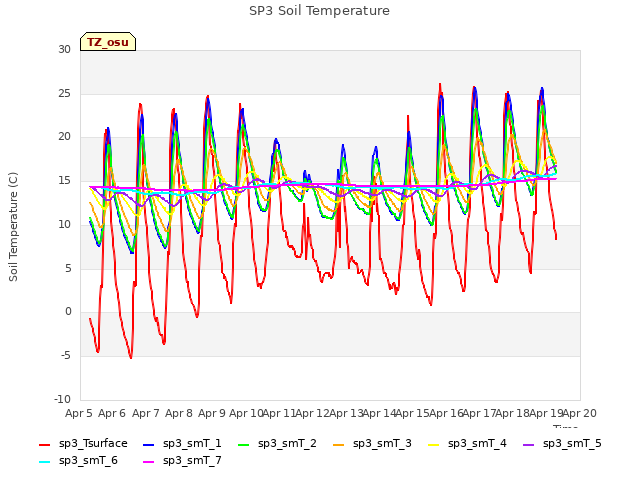The height and width of the screenshot is (480, 640).
Task: Click the -10 y-axis tick label
Action: point(62,399)
